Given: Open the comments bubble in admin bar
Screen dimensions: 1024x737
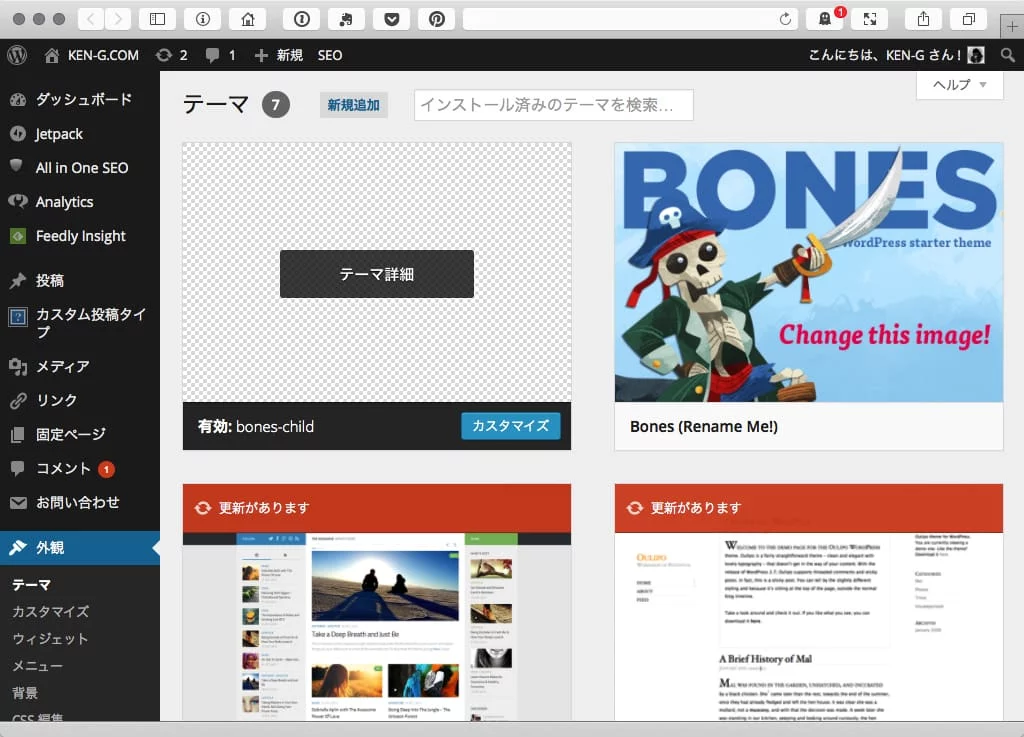Looking at the screenshot, I should pos(220,55).
